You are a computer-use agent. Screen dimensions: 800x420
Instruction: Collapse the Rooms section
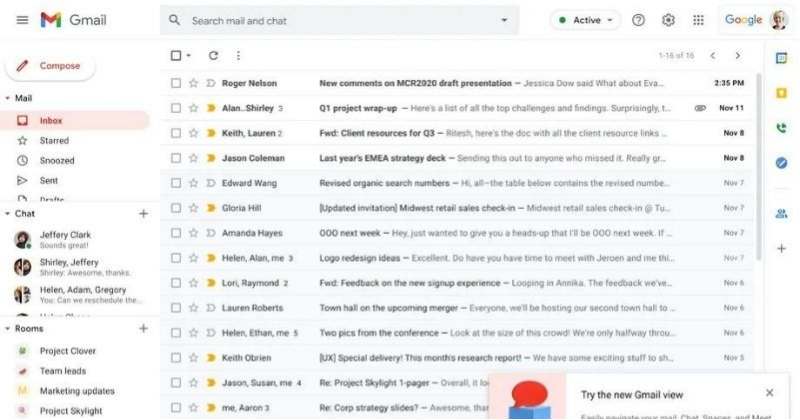(7, 329)
